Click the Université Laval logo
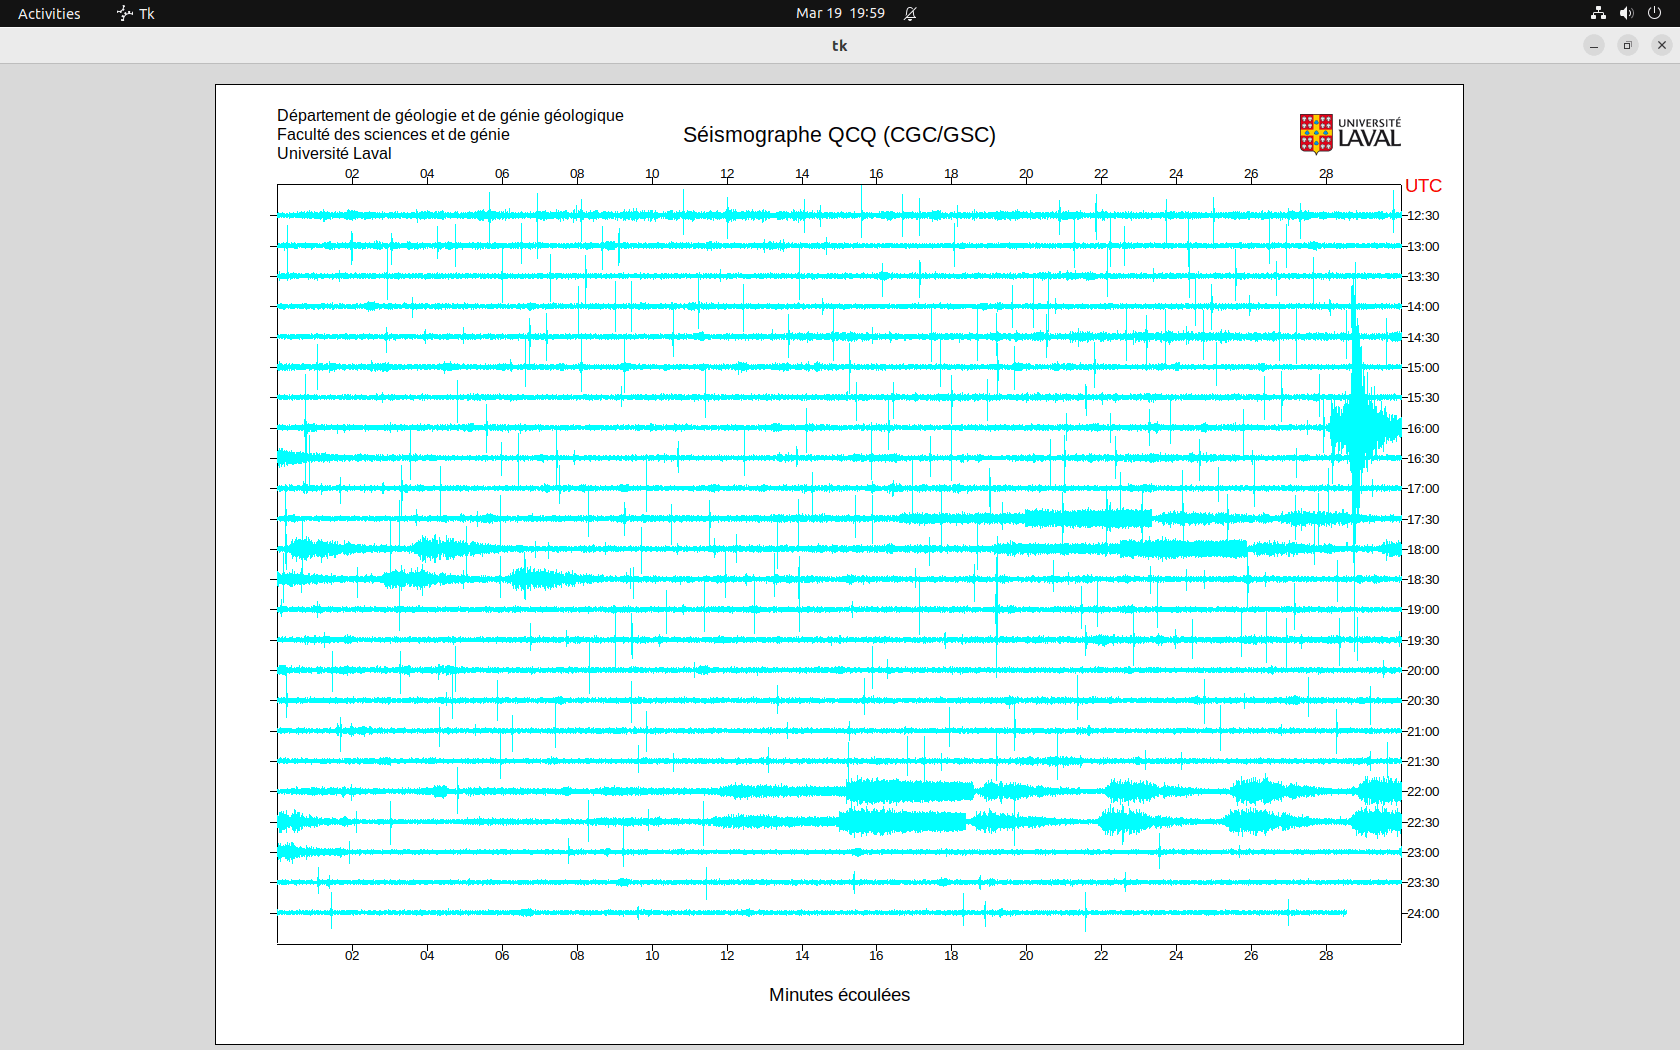The height and width of the screenshot is (1050, 1680). point(1349,133)
